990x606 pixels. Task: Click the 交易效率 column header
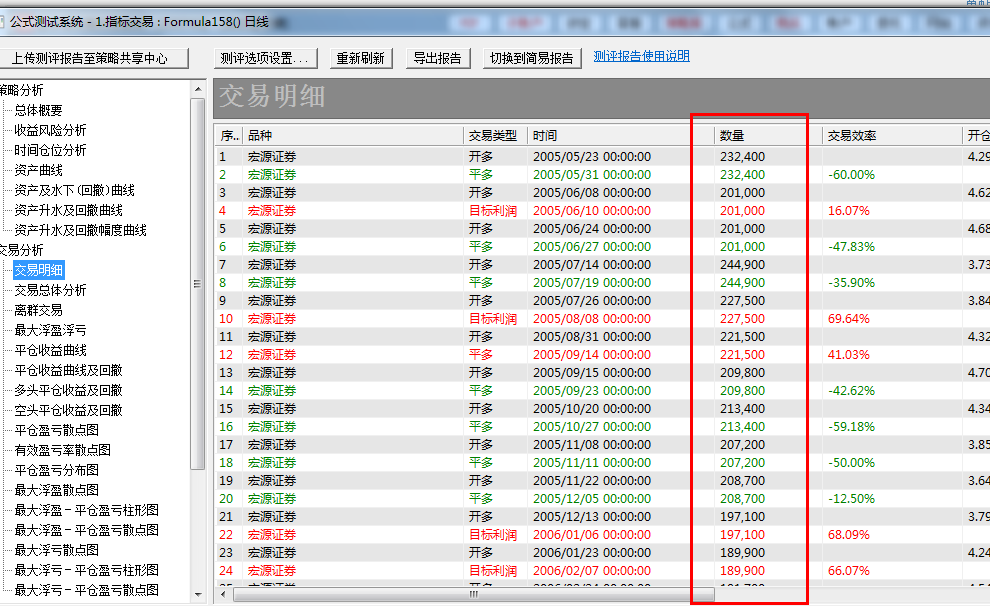pos(852,135)
